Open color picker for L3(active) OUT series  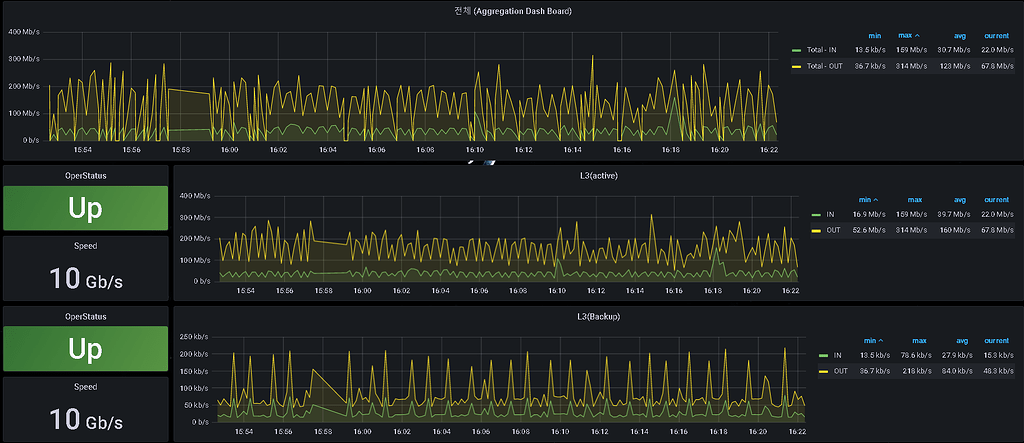click(815, 230)
